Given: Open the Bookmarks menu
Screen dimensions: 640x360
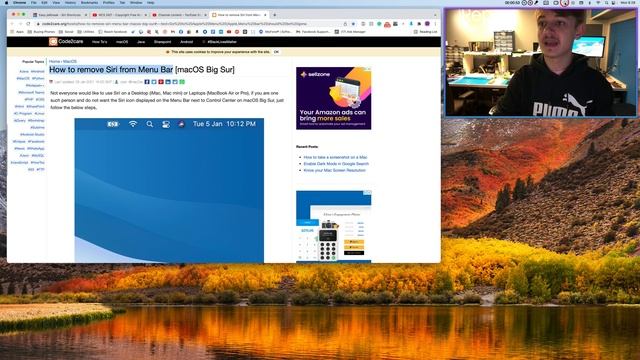Looking at the screenshot, I should [x=89, y=2].
